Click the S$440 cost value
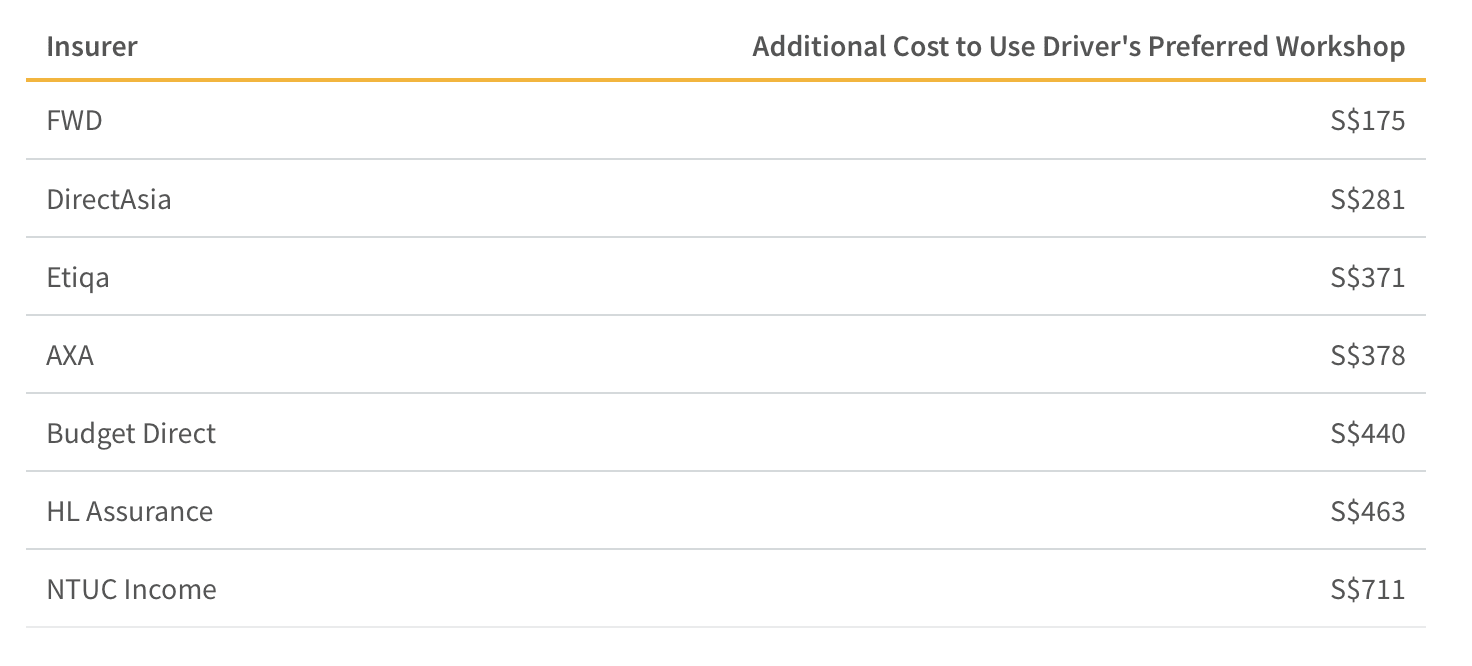The width and height of the screenshot is (1472, 666). 1368,433
